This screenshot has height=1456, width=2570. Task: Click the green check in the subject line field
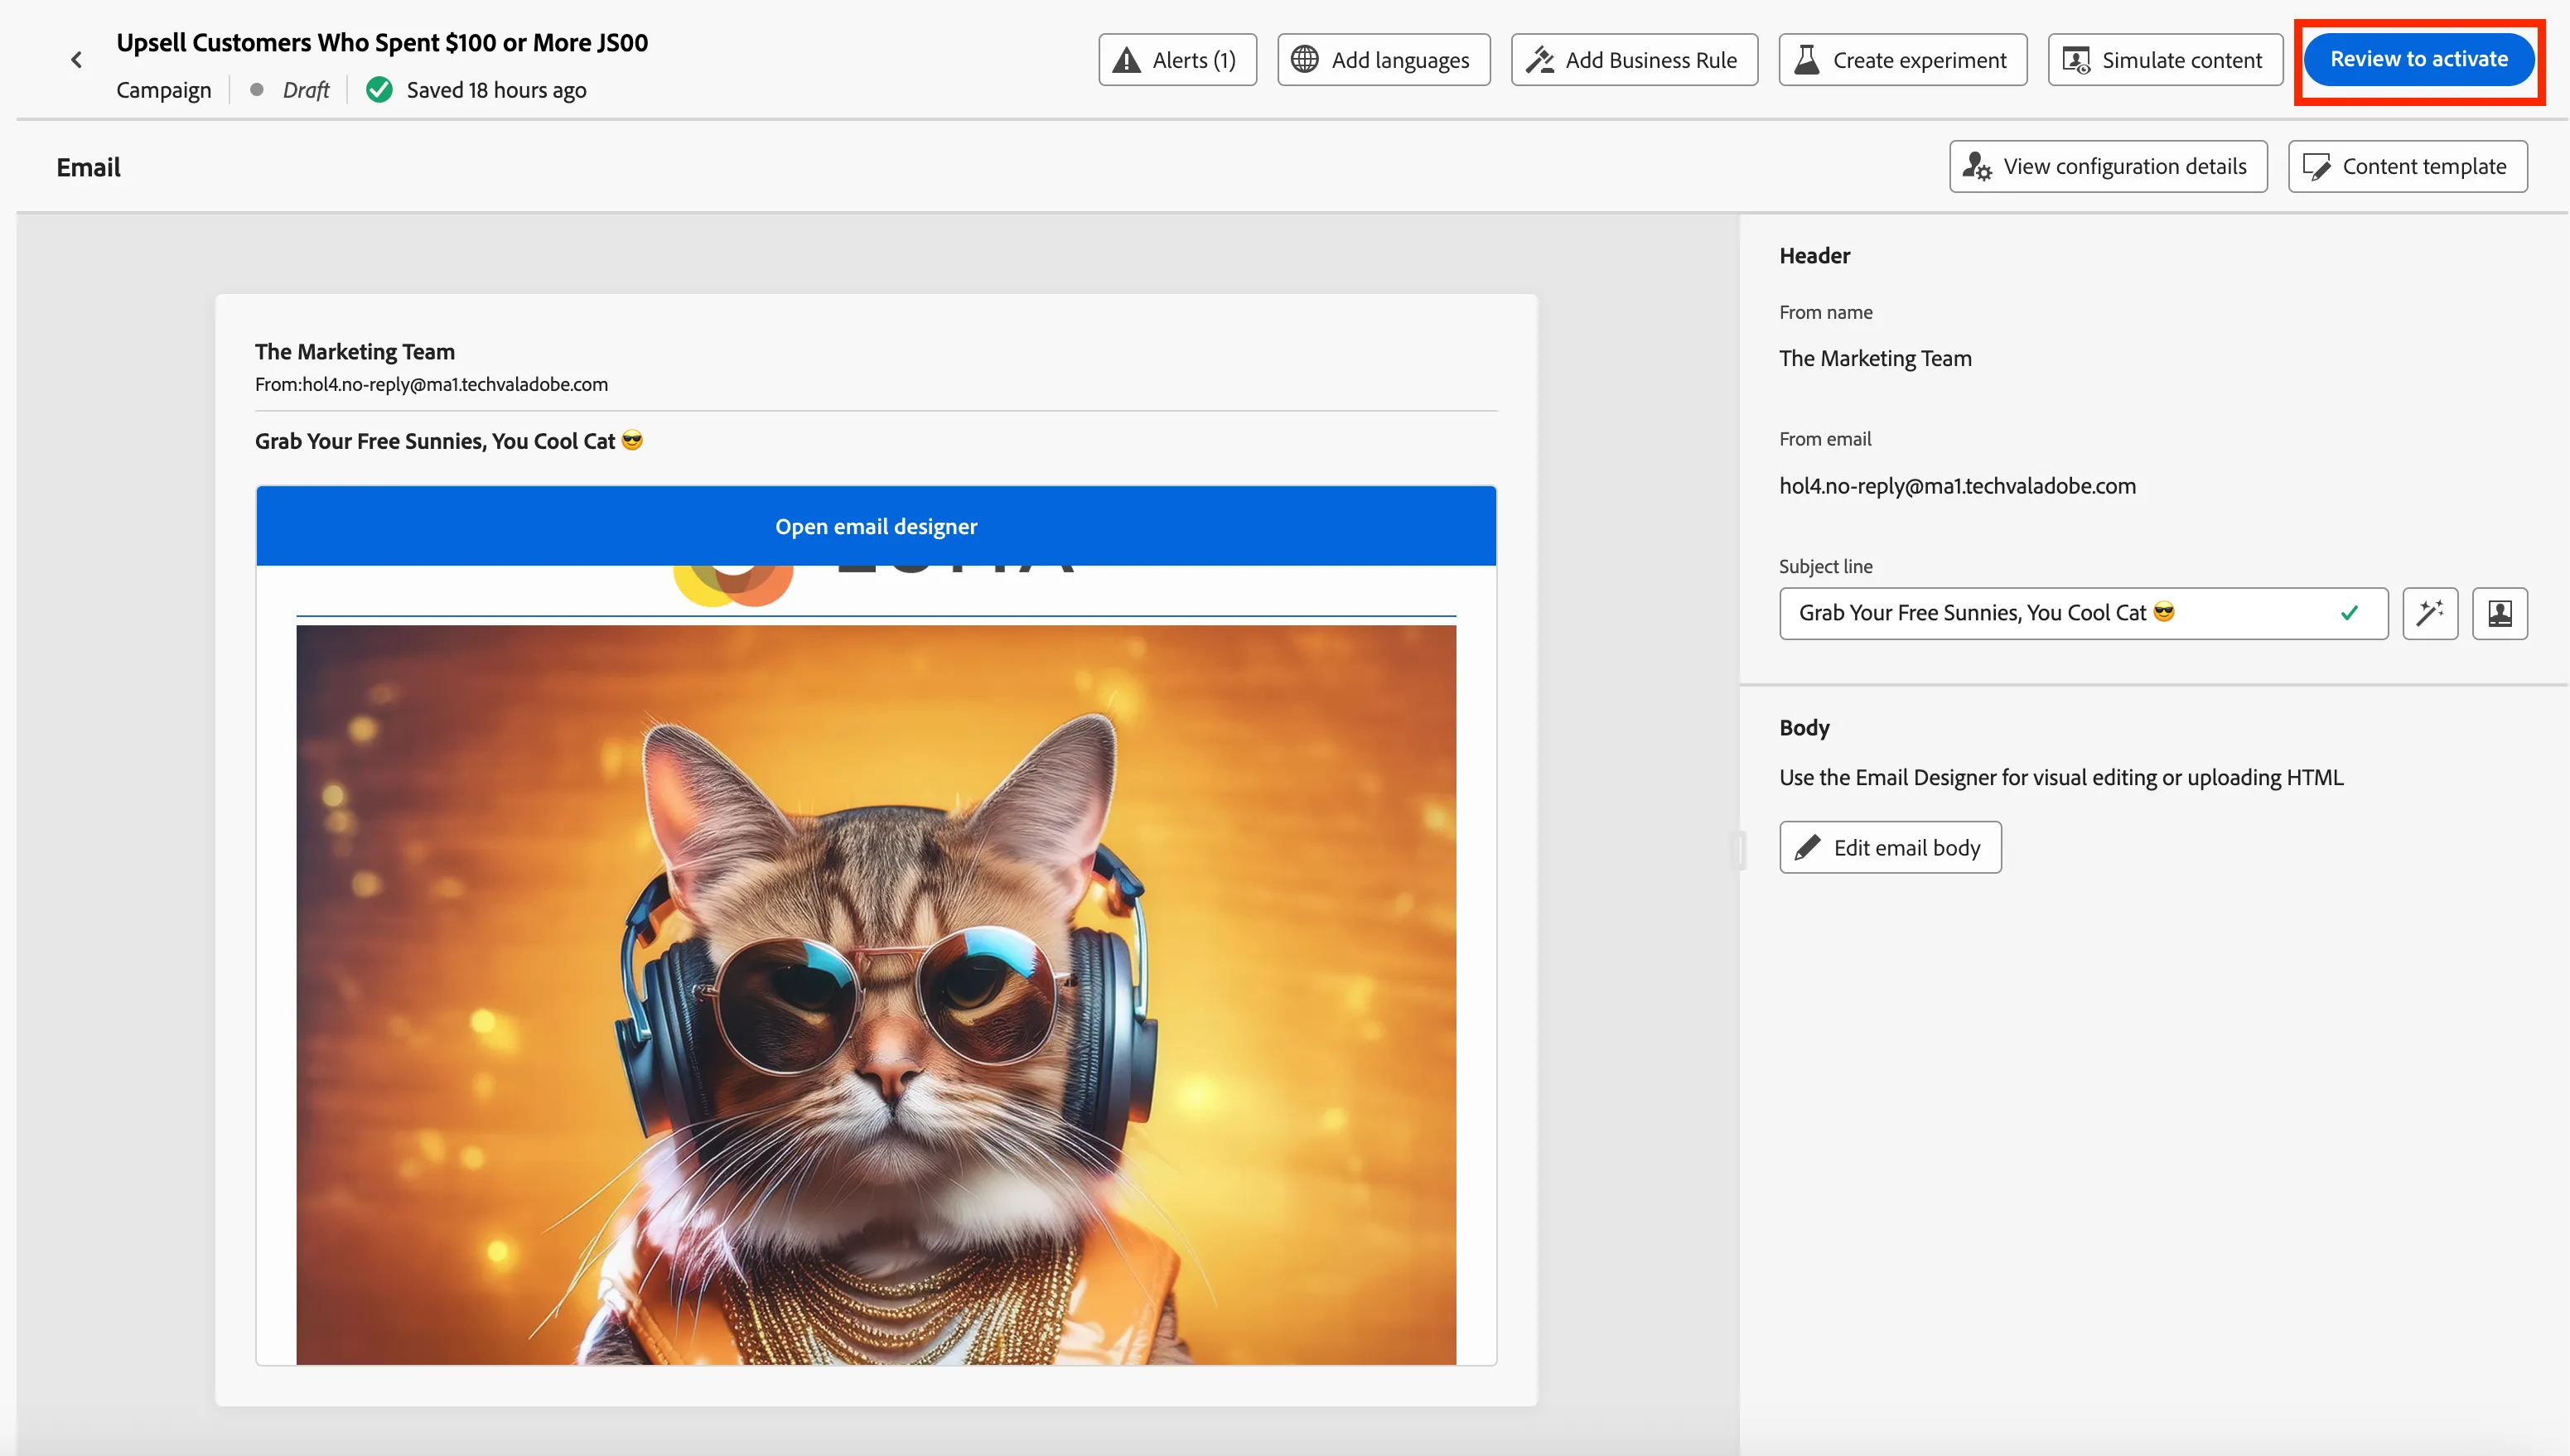(2349, 613)
